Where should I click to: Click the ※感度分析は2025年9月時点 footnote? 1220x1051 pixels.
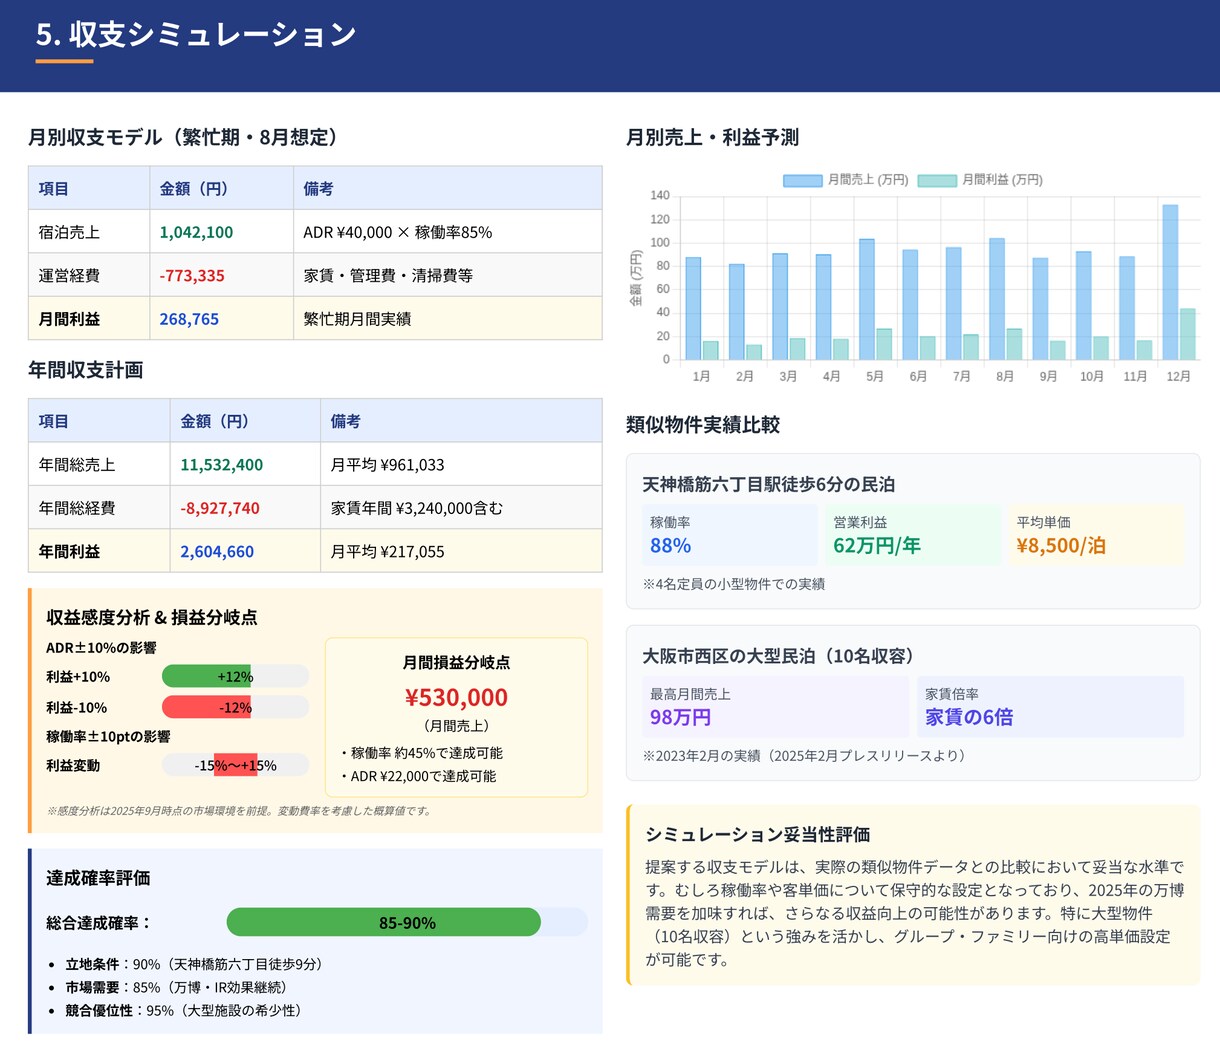click(x=240, y=811)
